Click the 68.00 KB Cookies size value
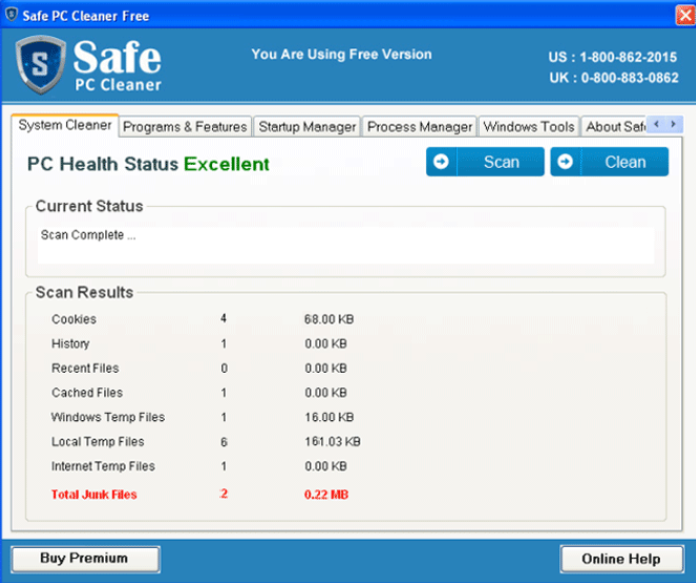 (x=329, y=319)
